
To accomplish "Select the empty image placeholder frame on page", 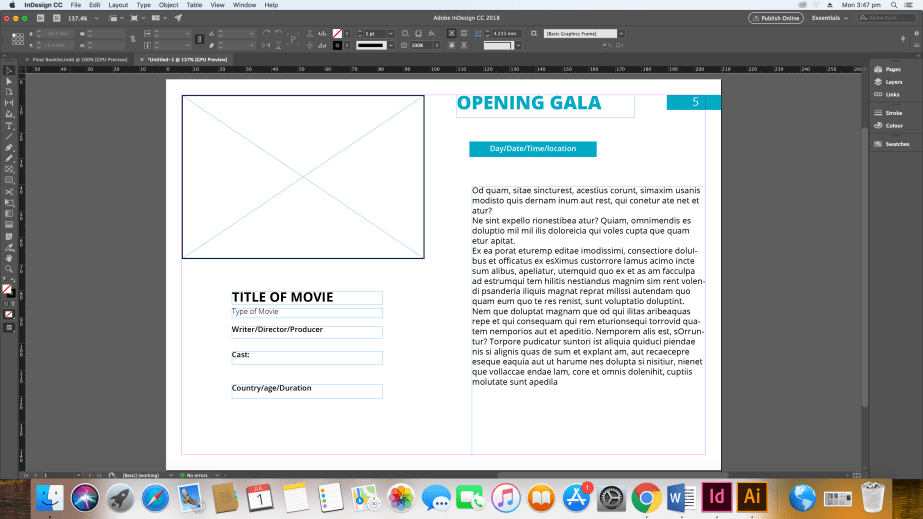I will (303, 177).
